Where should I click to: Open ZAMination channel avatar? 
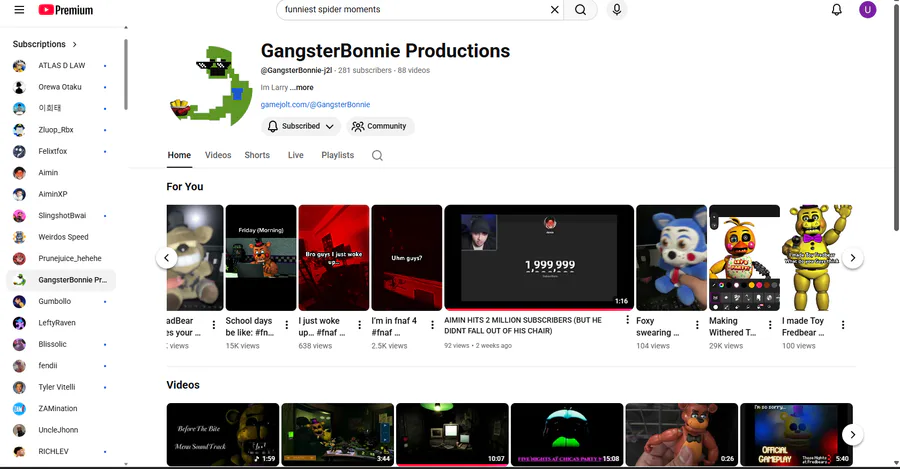(x=20, y=409)
